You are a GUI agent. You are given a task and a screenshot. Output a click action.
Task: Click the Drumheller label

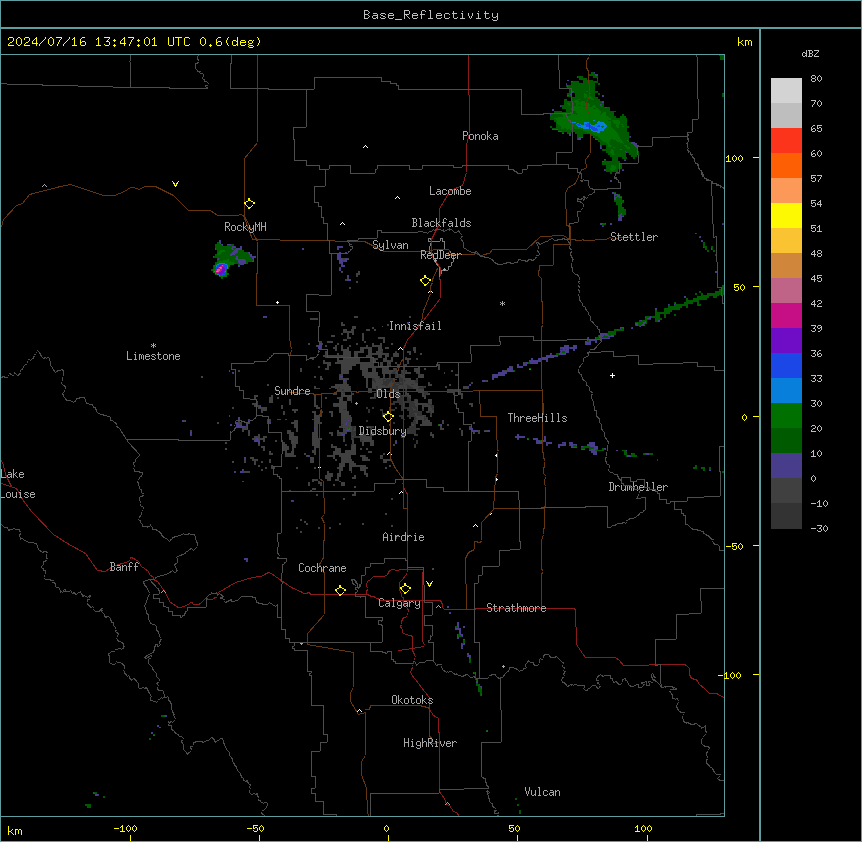pos(638,487)
